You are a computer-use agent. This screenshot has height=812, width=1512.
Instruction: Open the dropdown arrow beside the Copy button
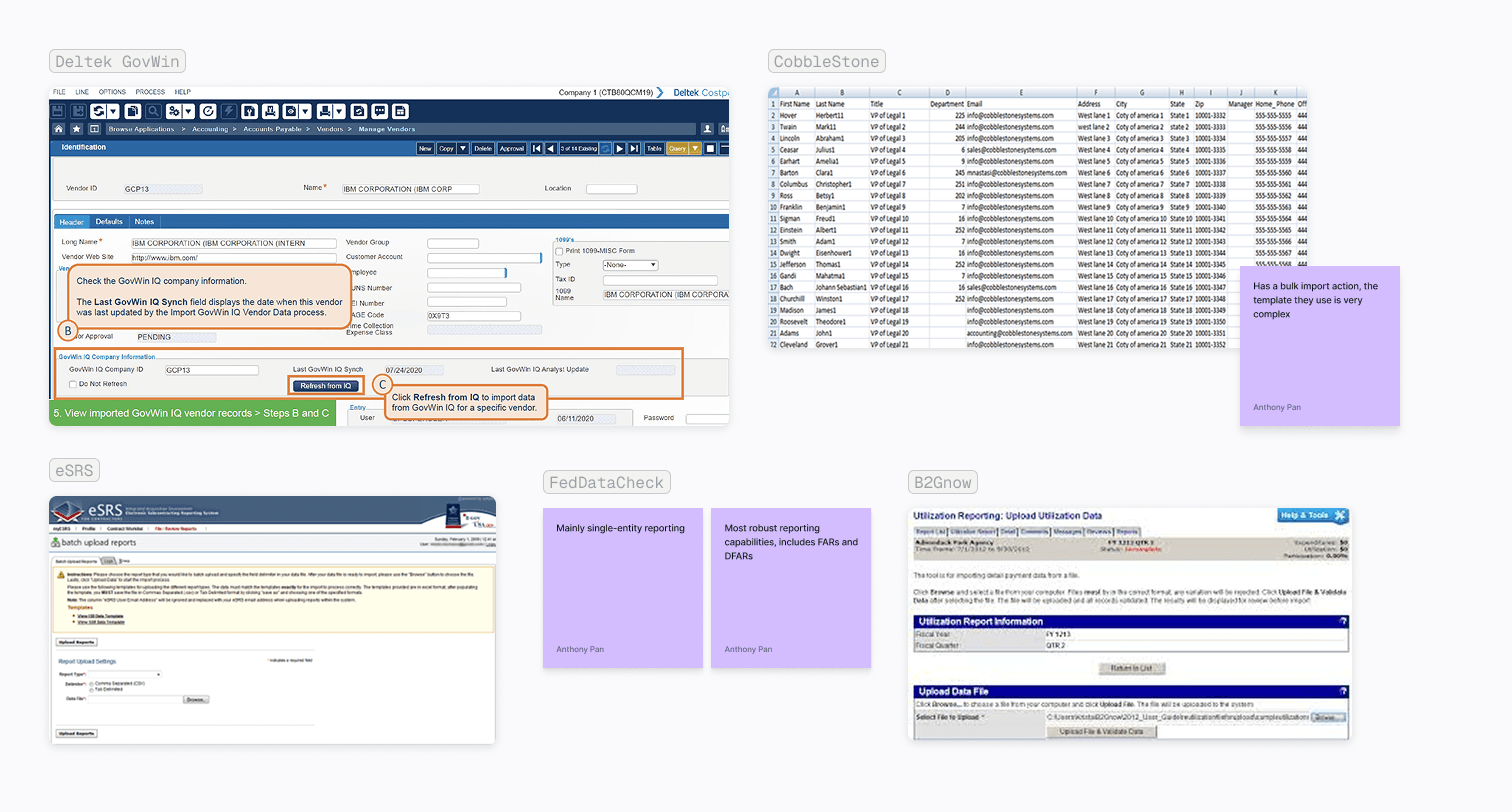tap(462, 148)
